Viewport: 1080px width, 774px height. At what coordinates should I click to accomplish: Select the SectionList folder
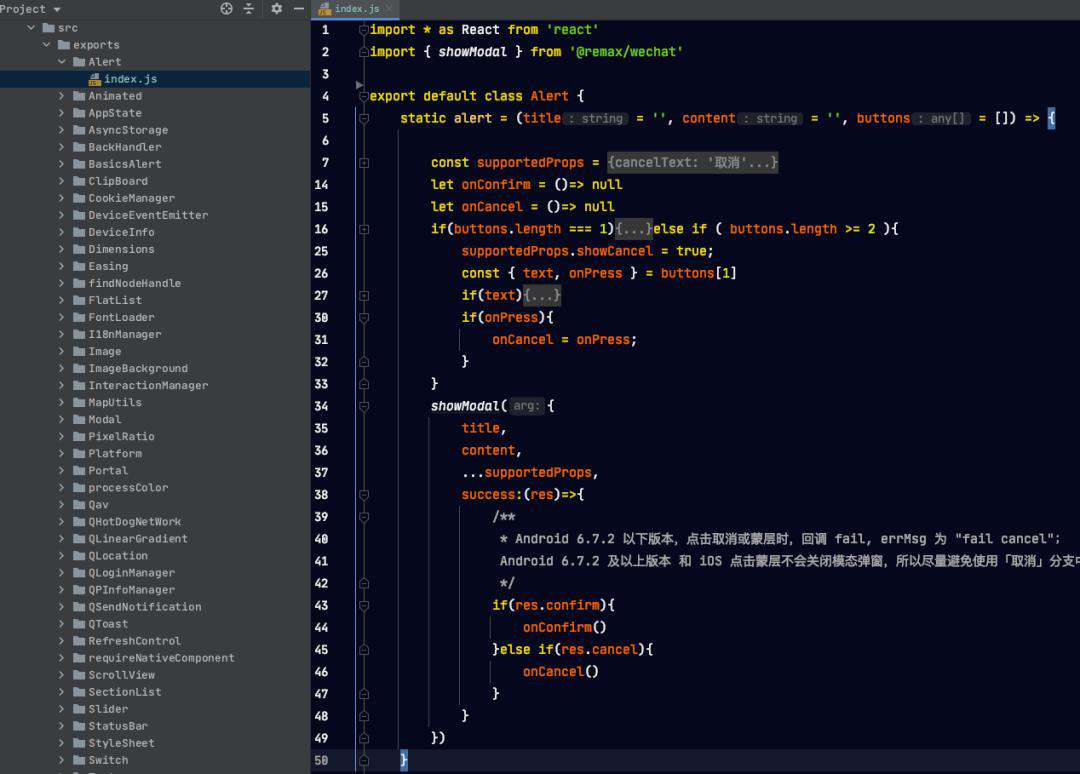point(125,692)
